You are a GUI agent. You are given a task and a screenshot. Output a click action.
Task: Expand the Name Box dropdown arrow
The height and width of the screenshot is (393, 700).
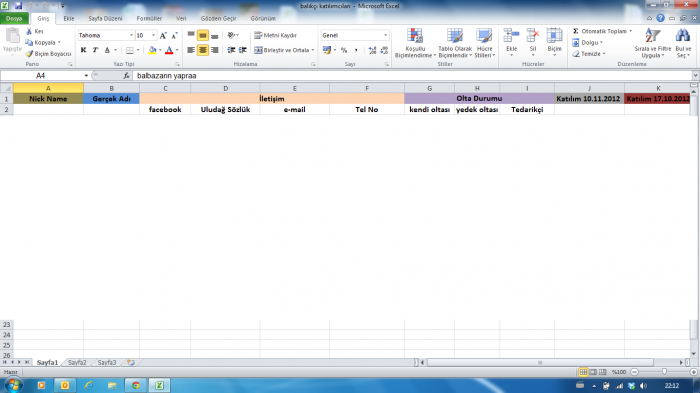[86, 75]
